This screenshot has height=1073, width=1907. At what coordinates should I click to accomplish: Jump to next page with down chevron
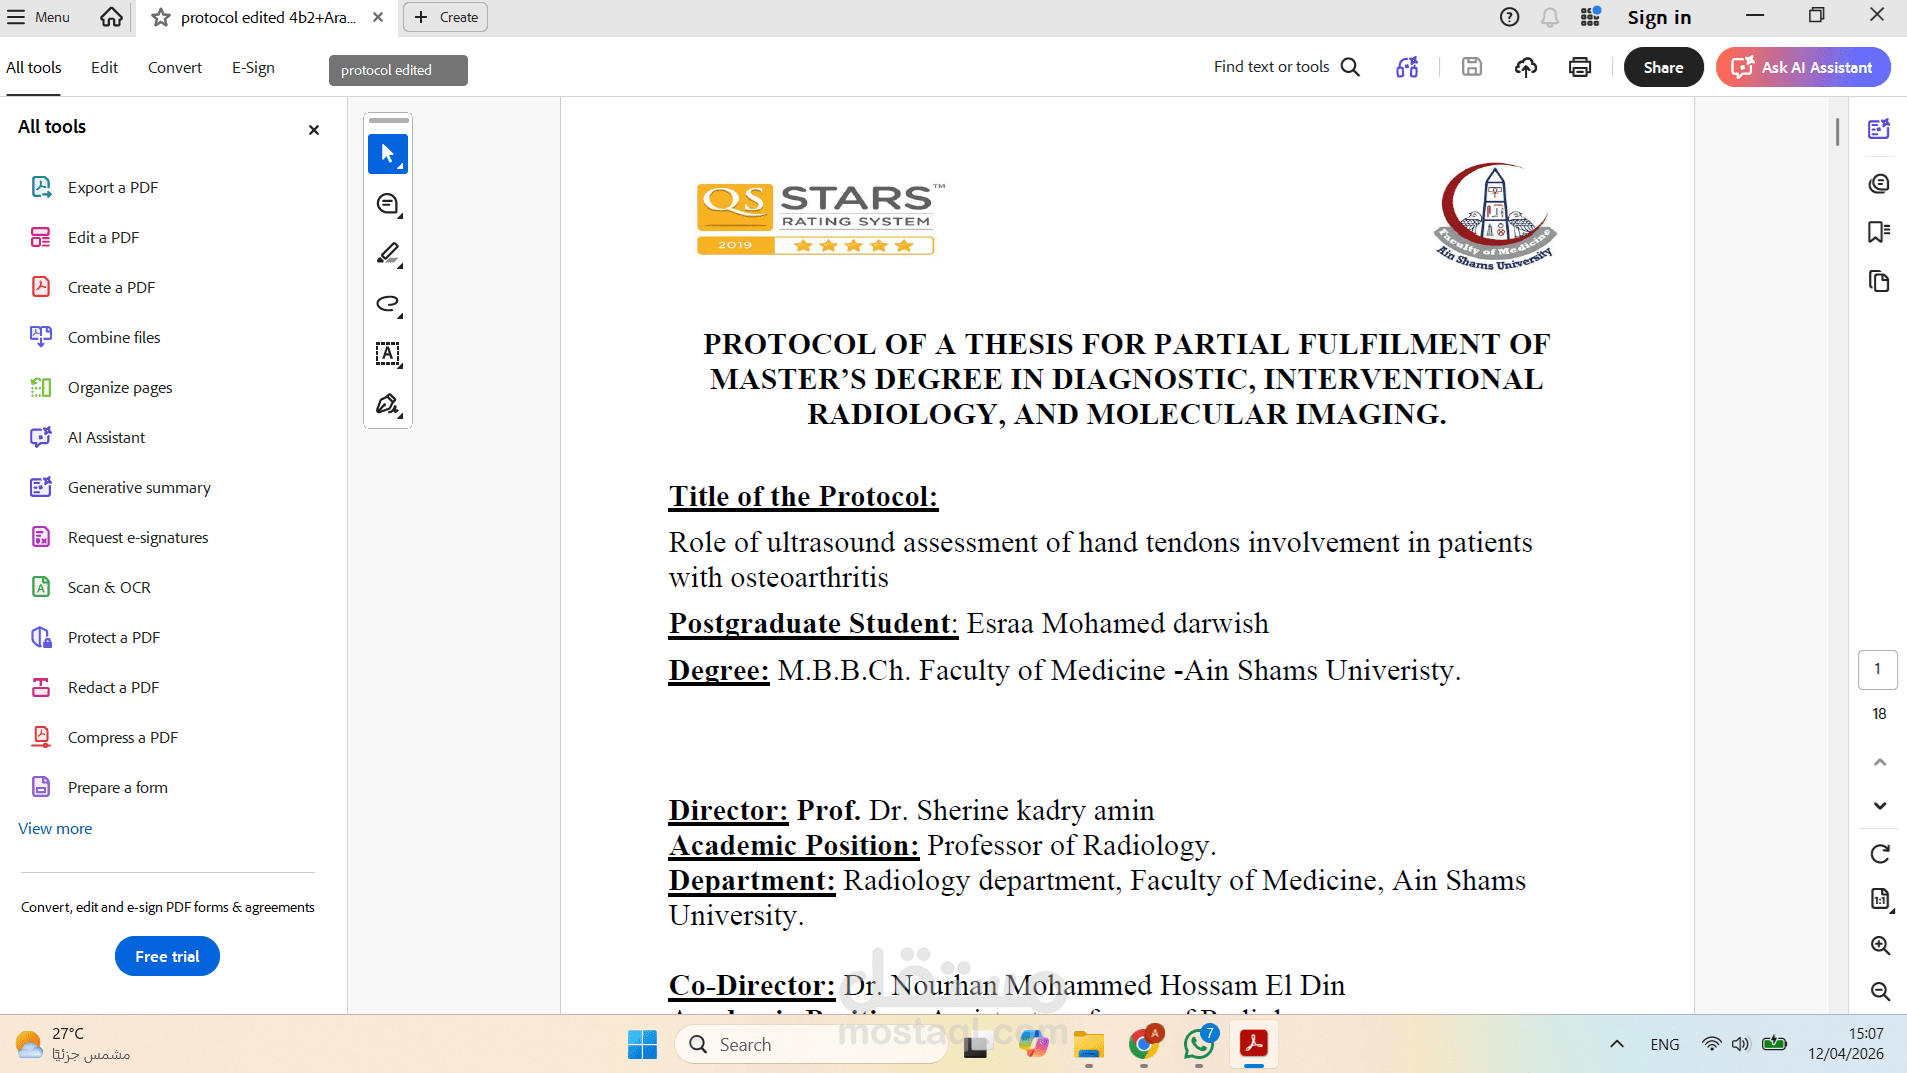pyautogui.click(x=1881, y=805)
